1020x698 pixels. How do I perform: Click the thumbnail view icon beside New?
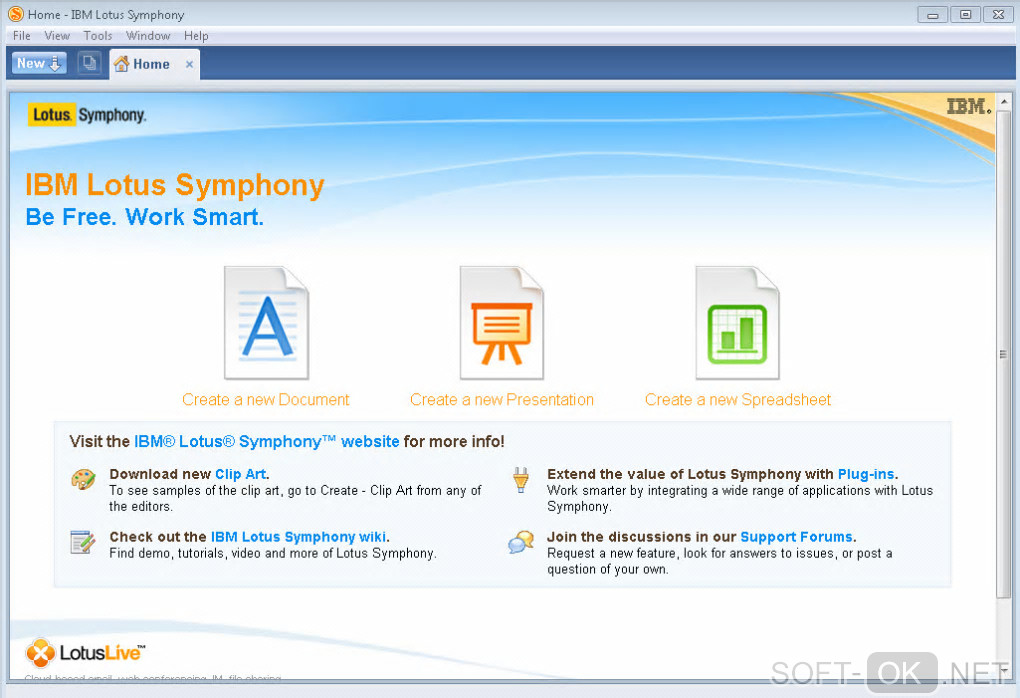click(89, 63)
